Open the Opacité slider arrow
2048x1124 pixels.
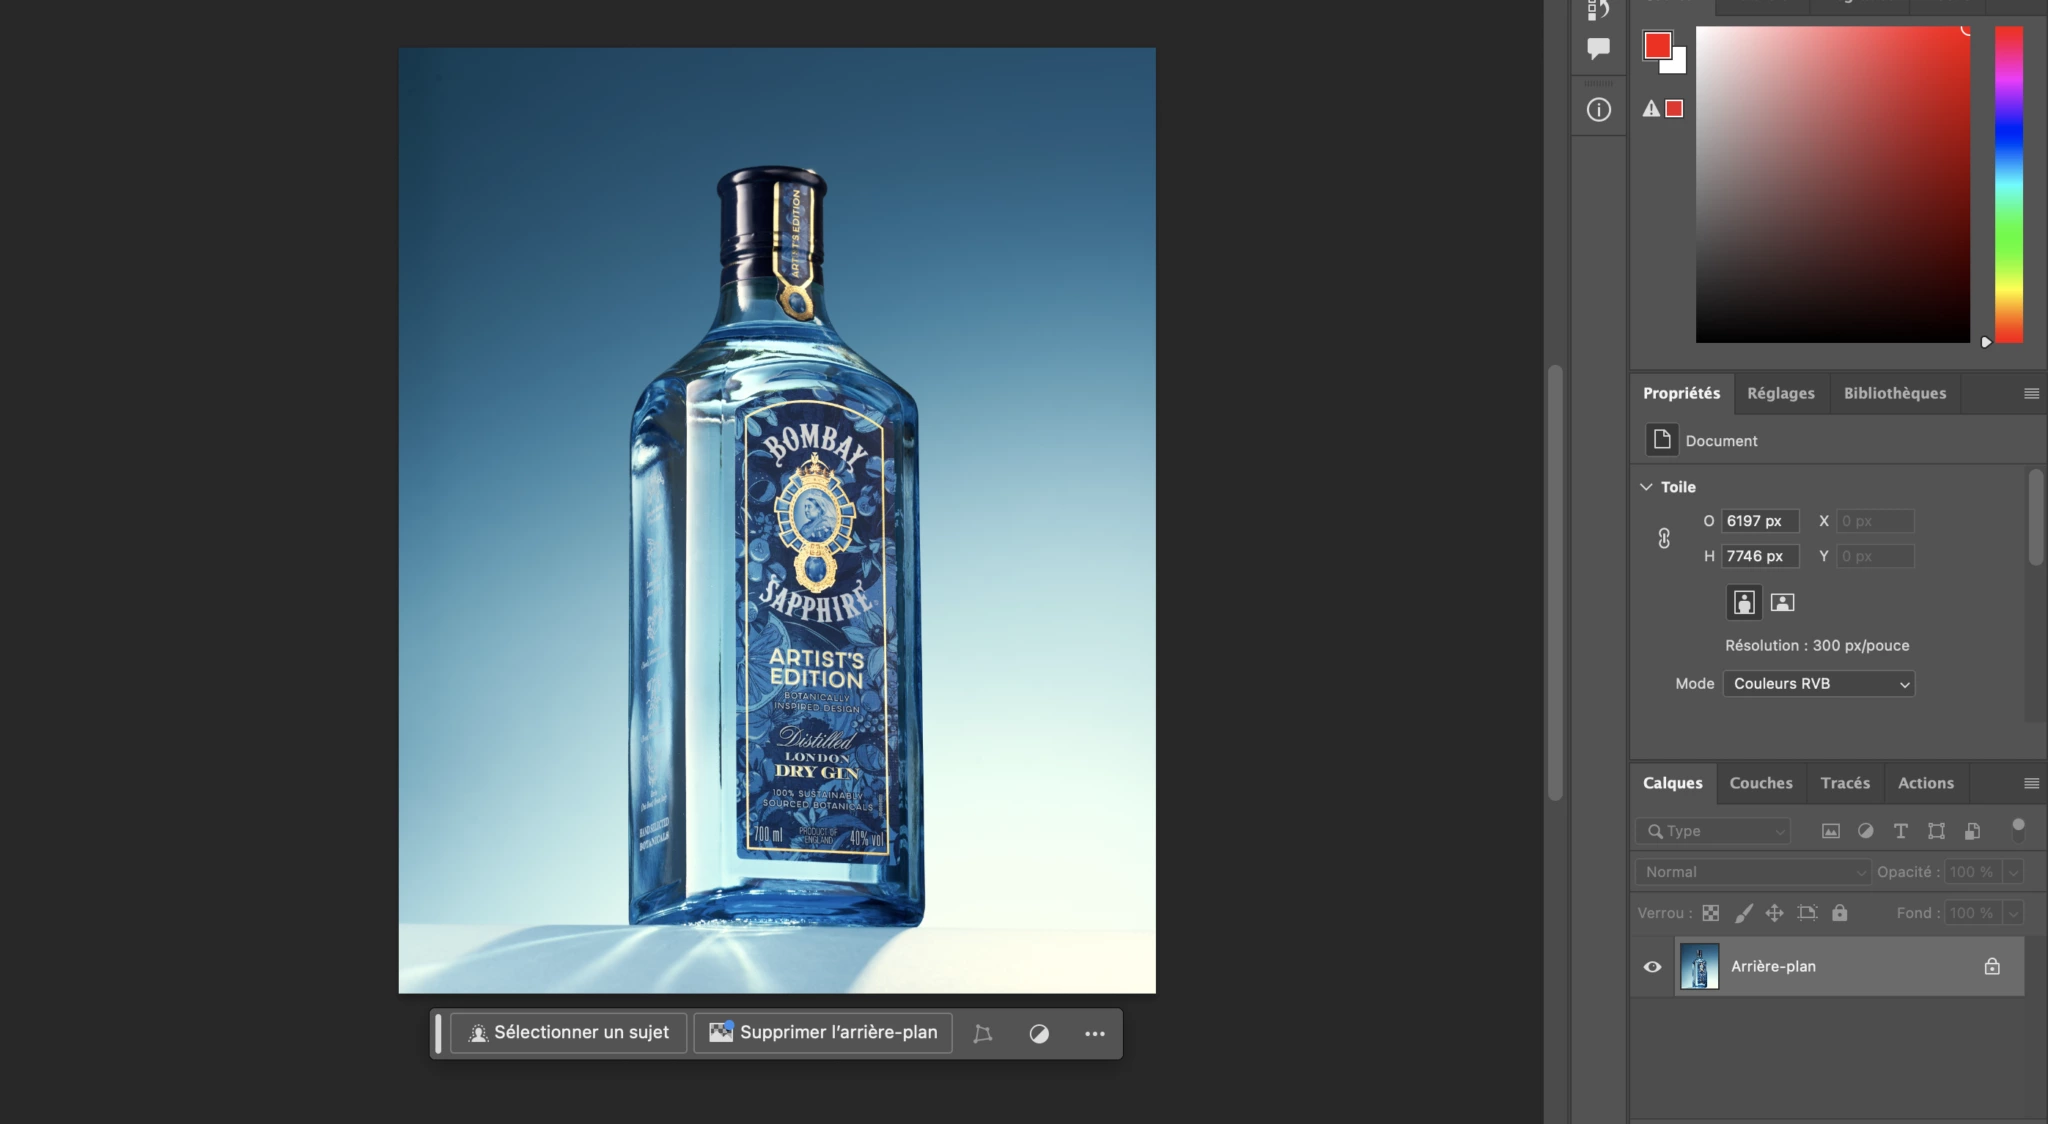[2013, 872]
